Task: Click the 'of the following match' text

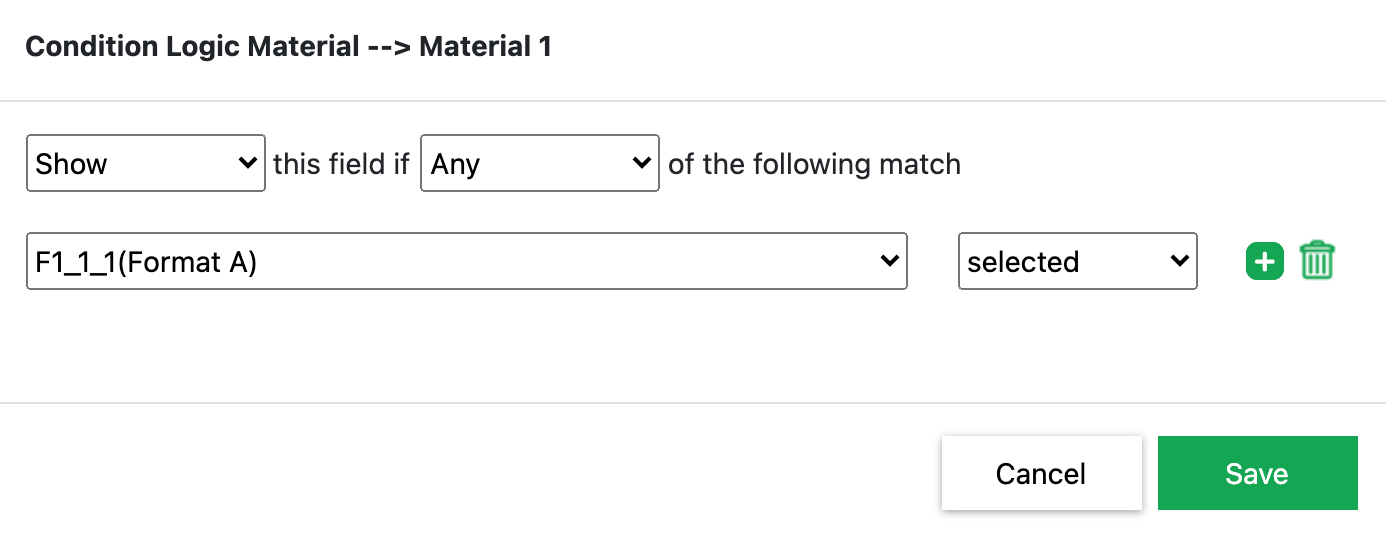Action: click(814, 164)
